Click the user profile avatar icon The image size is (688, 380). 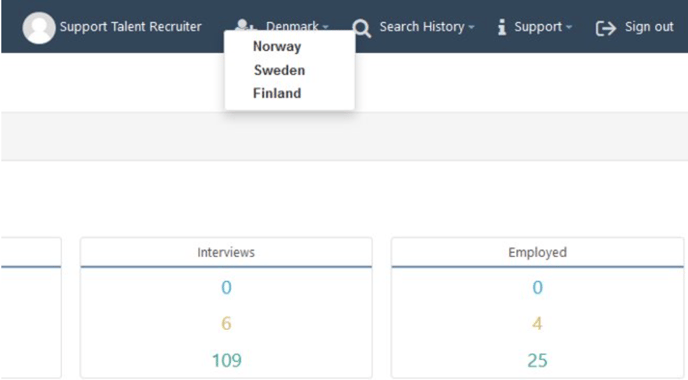pyautogui.click(x=39, y=28)
